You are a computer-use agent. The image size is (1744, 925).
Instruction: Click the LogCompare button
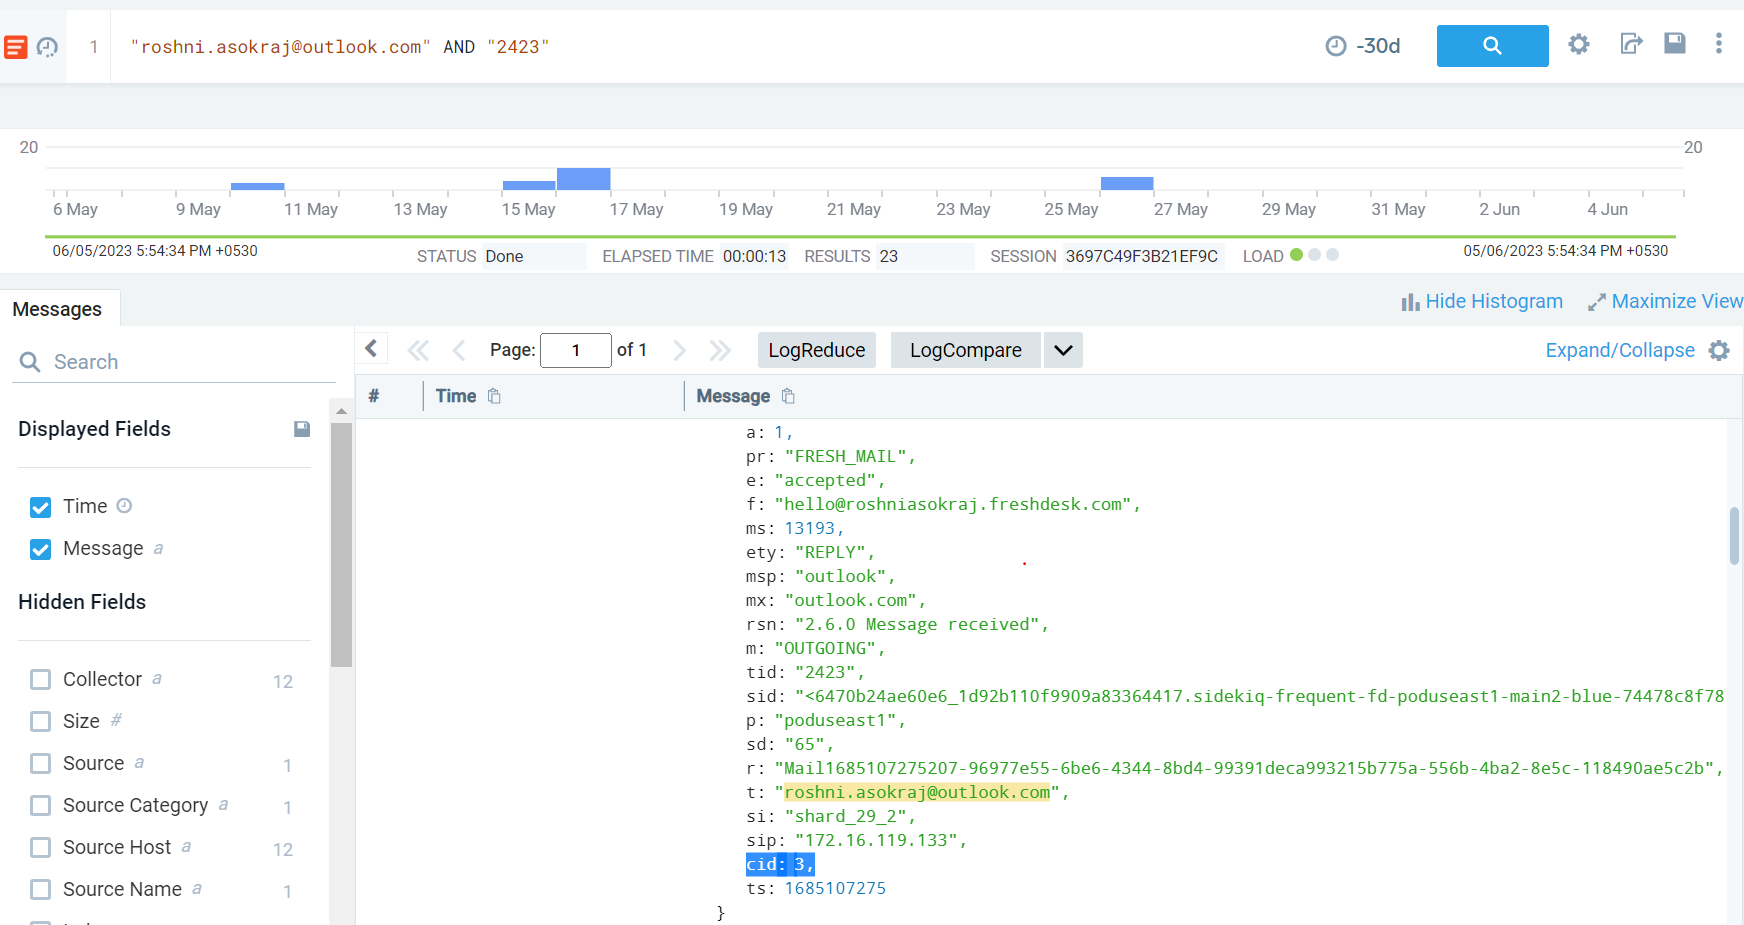tap(966, 350)
